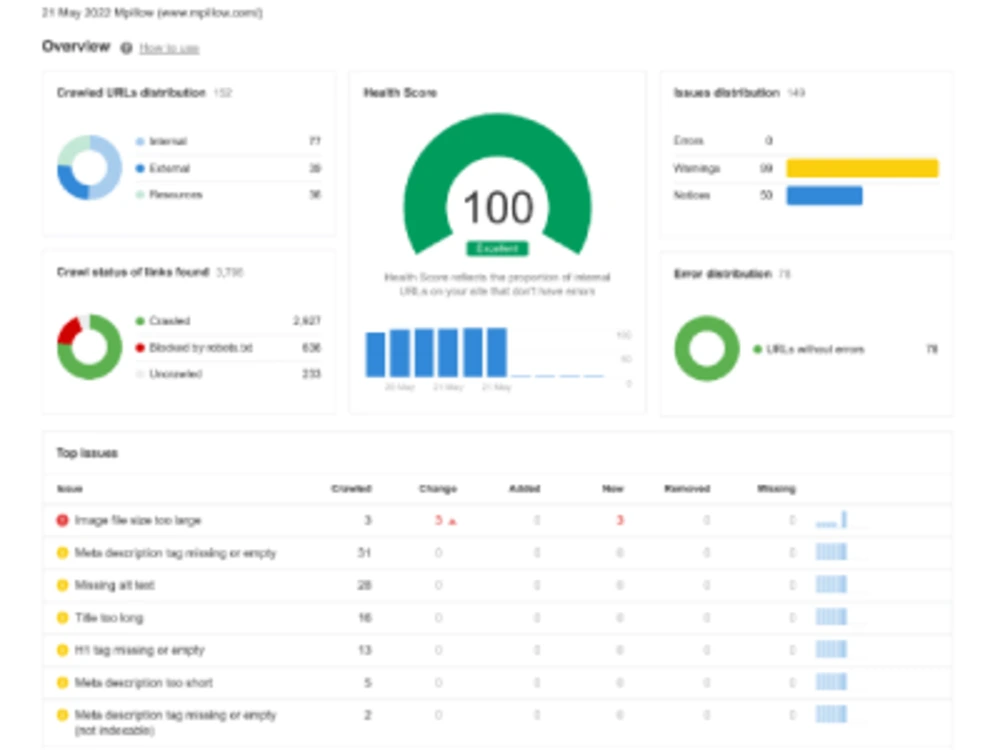Click the red error icon for Image file size too large

(62, 520)
